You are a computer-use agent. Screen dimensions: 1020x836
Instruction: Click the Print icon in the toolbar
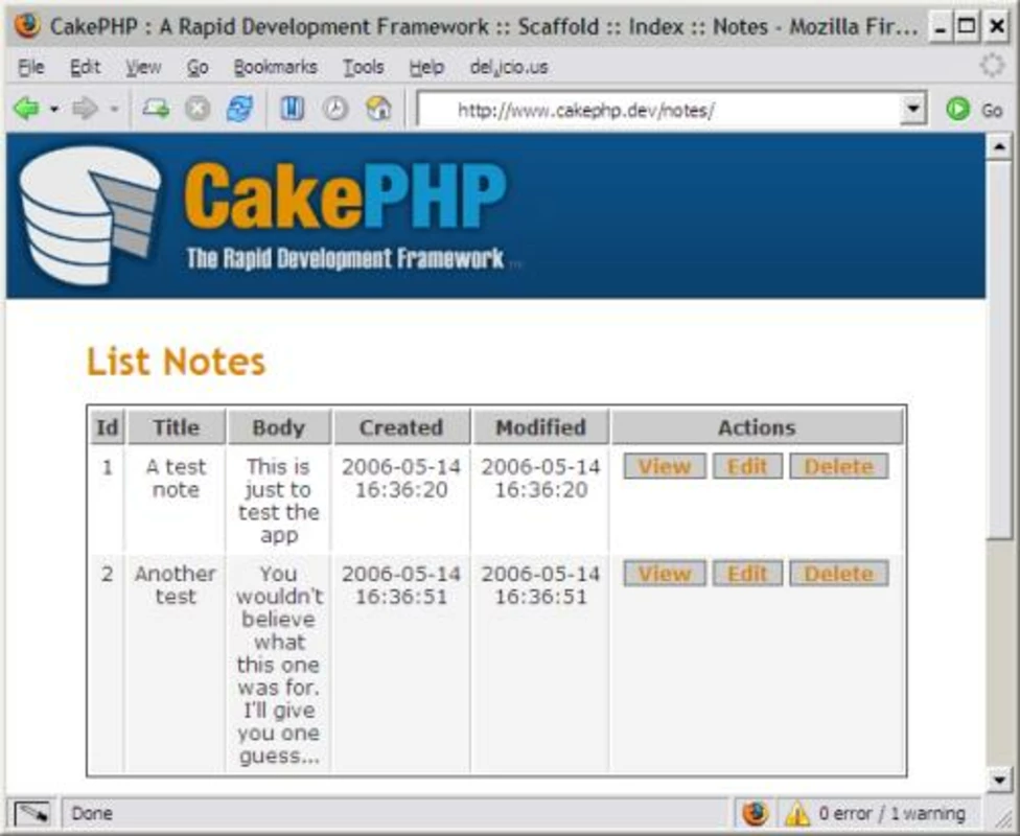click(x=155, y=107)
